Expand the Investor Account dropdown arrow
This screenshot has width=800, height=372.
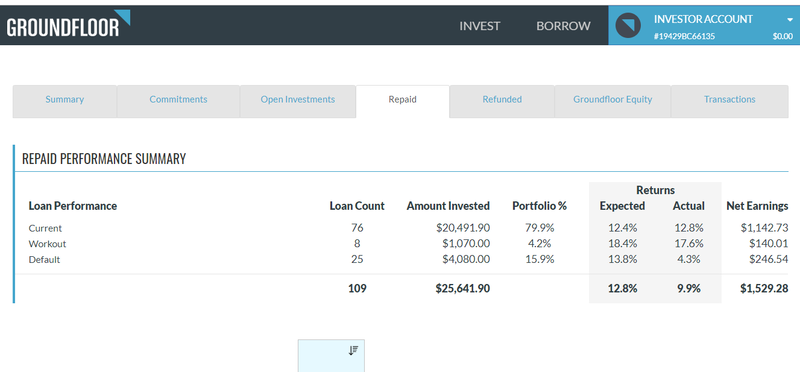click(789, 19)
